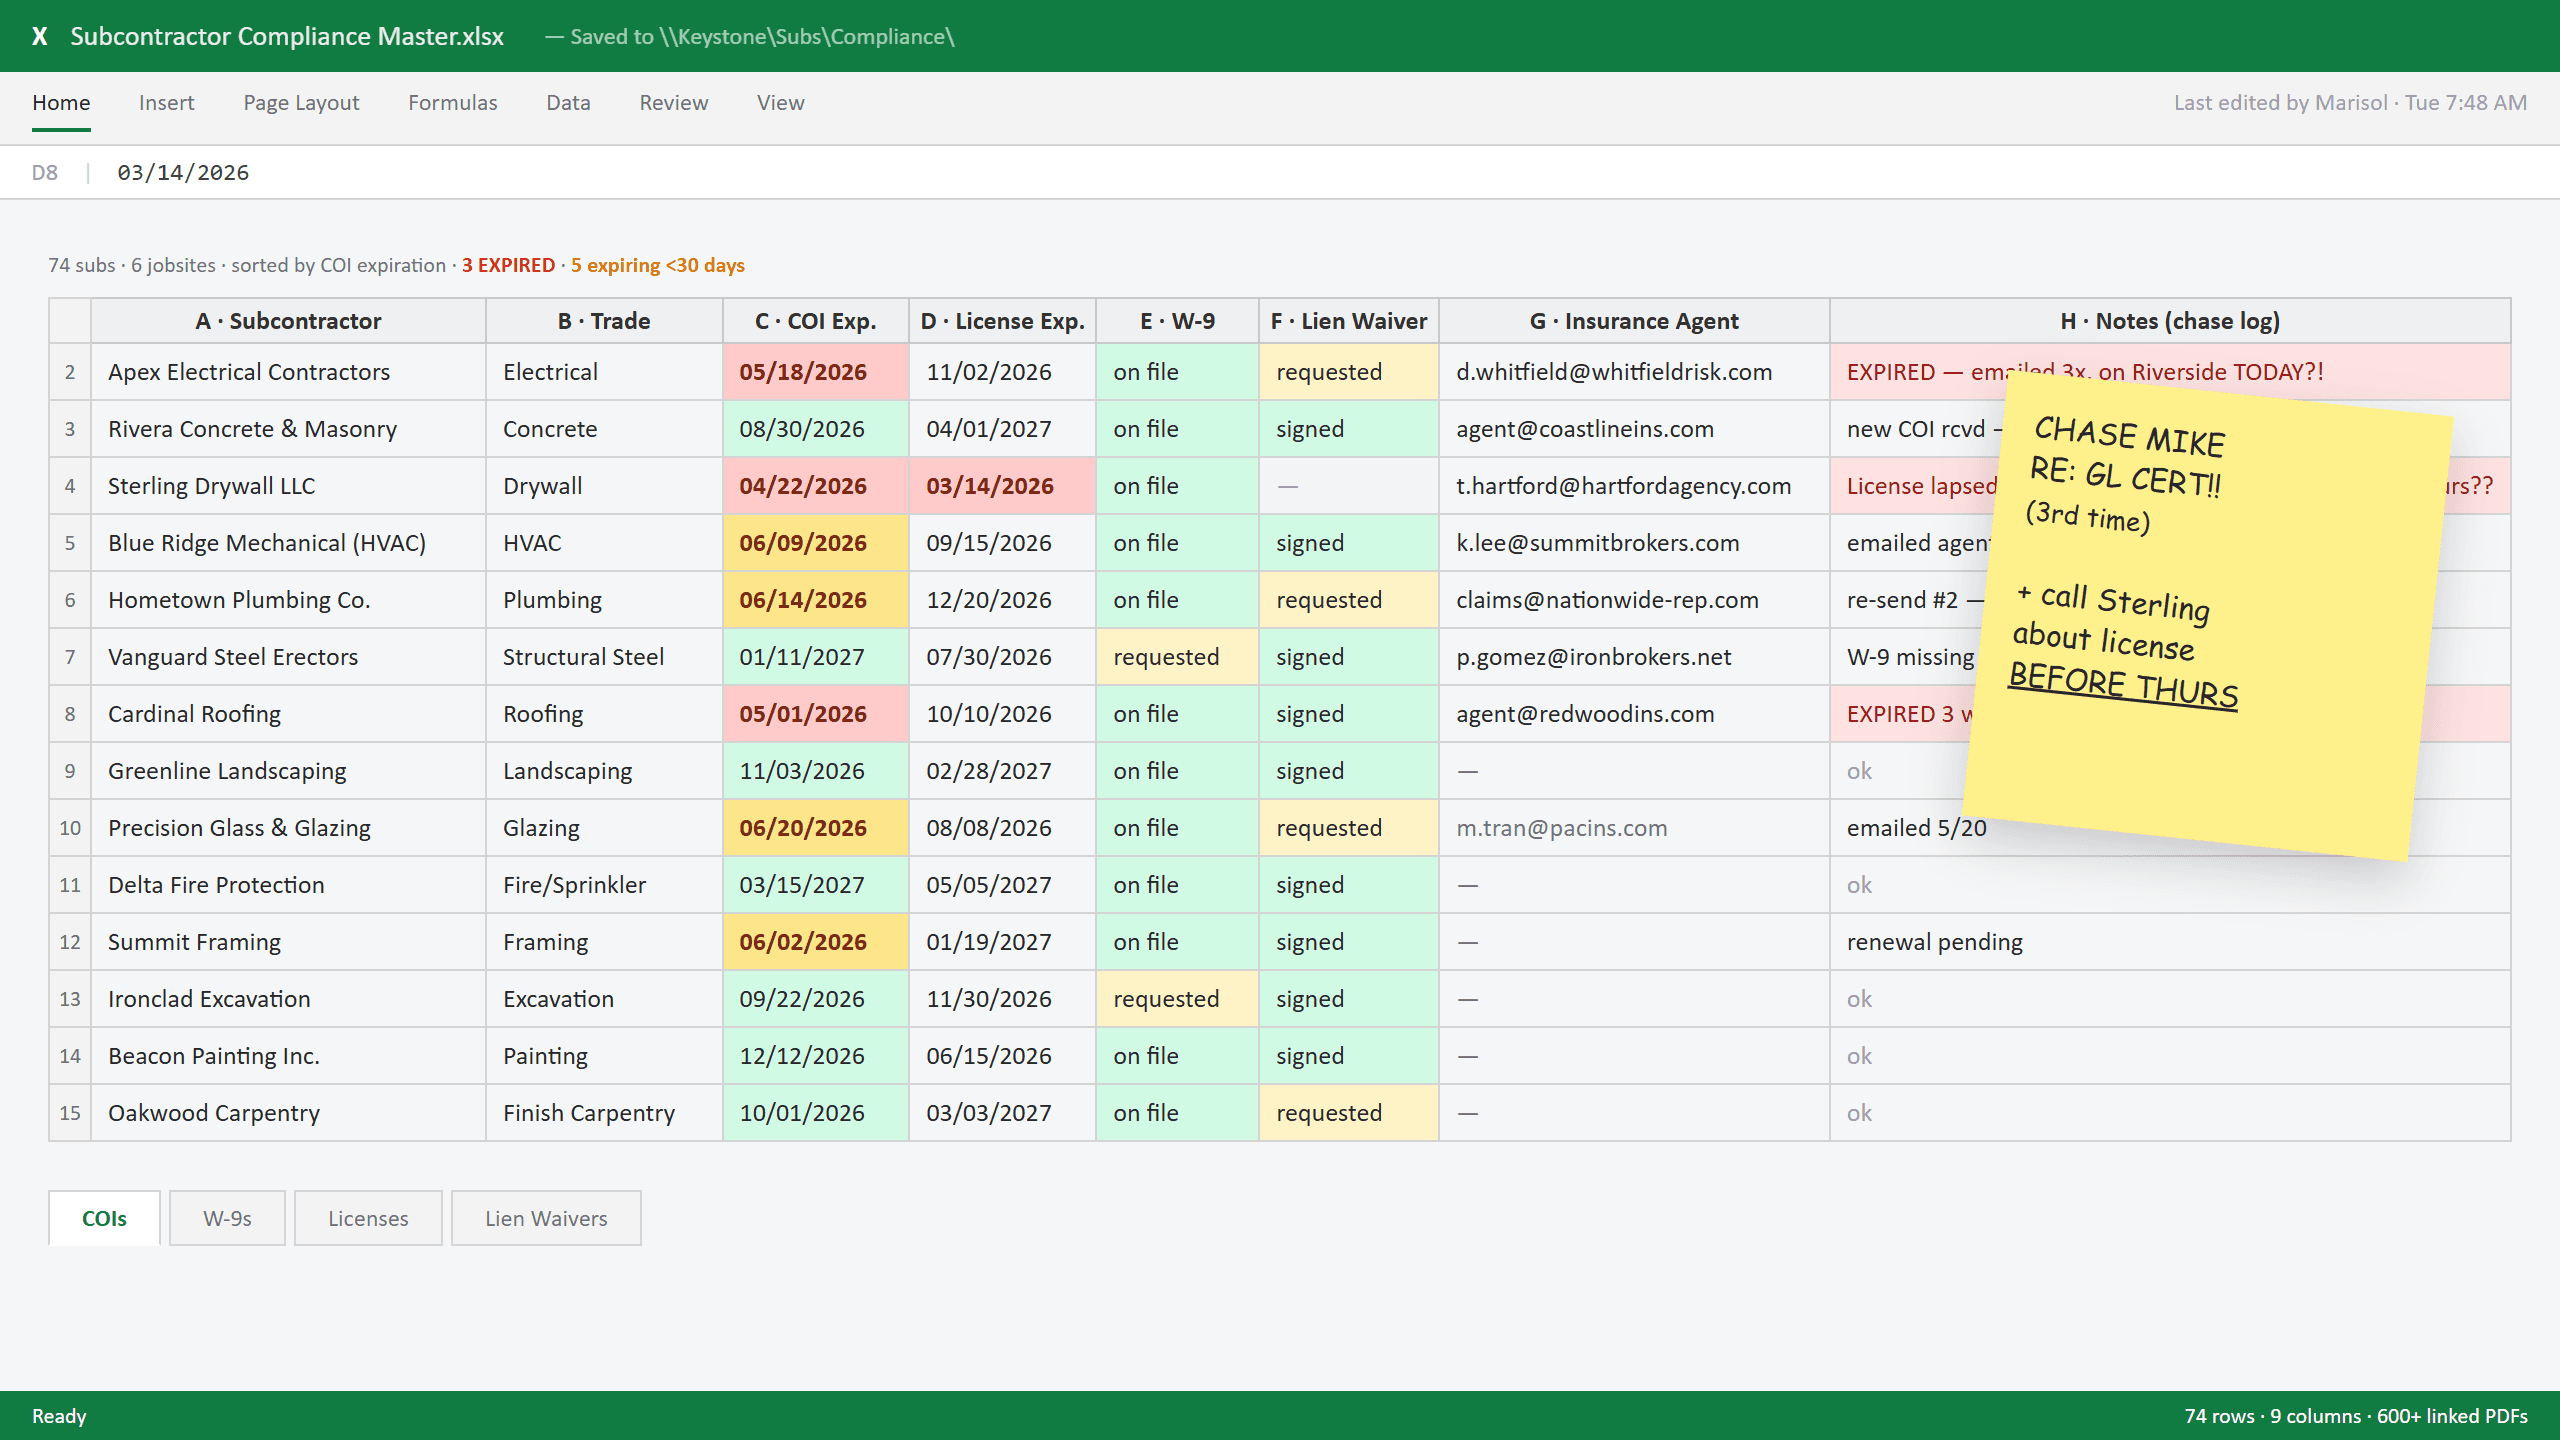Click the Ready status bar indicator
The width and height of the screenshot is (2560, 1440).
(x=59, y=1416)
